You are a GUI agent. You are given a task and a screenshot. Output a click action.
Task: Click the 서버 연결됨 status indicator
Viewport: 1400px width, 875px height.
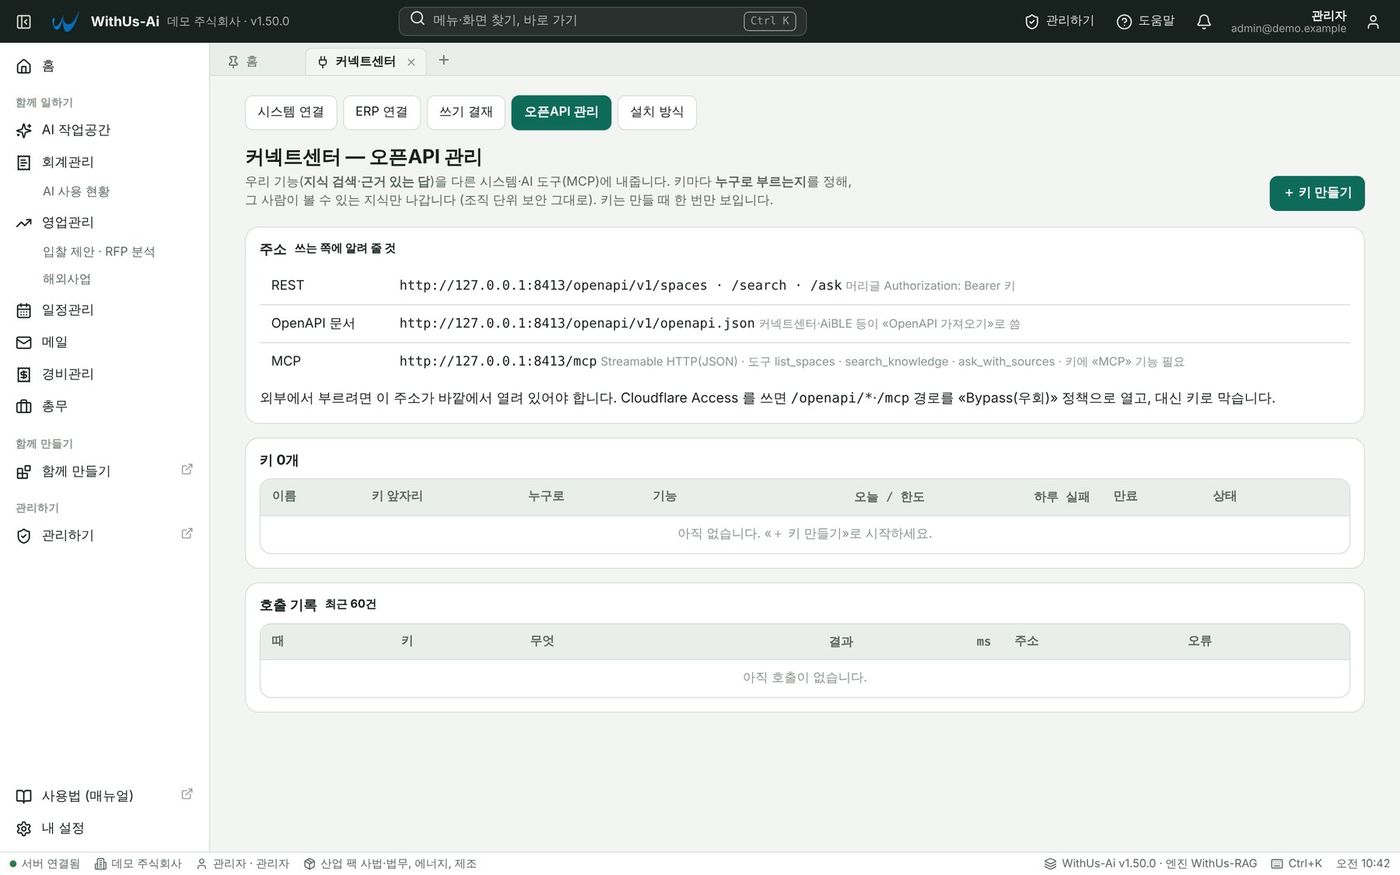(45, 864)
